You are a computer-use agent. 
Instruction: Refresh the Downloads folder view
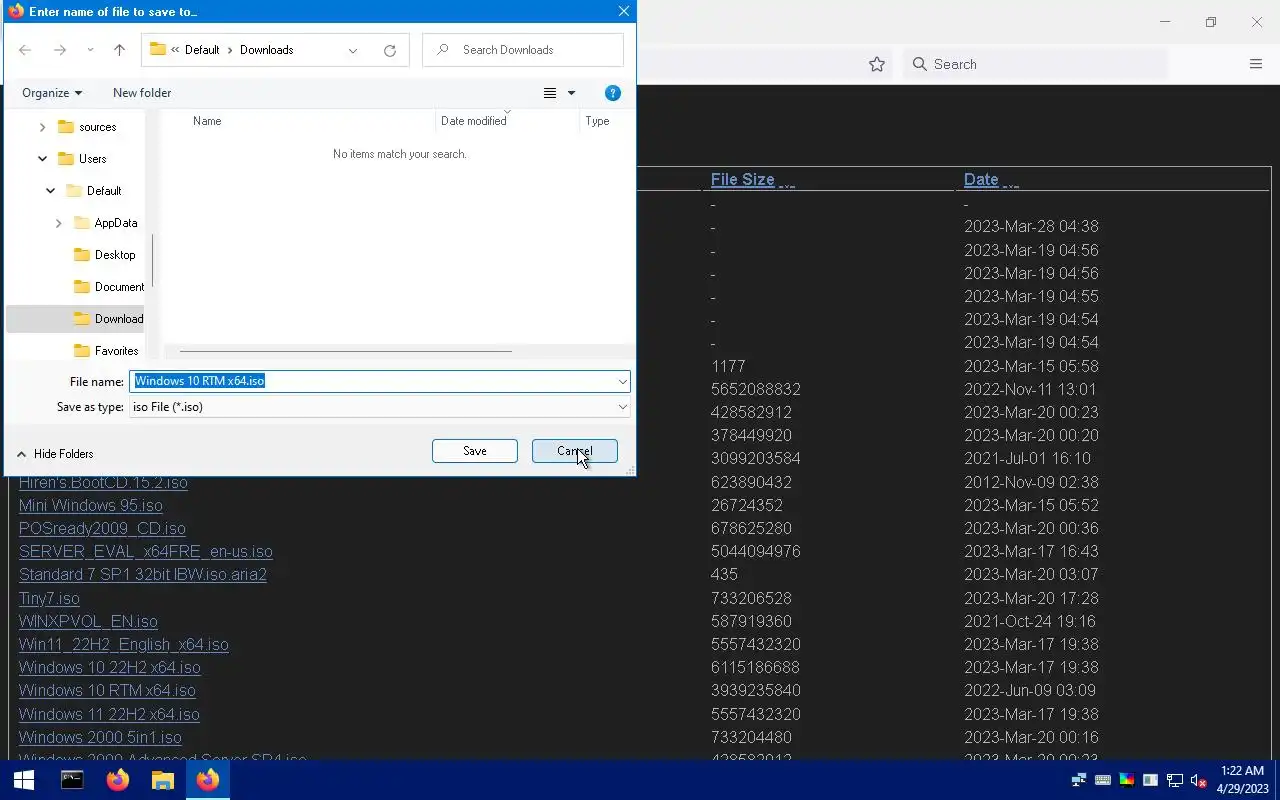(390, 50)
